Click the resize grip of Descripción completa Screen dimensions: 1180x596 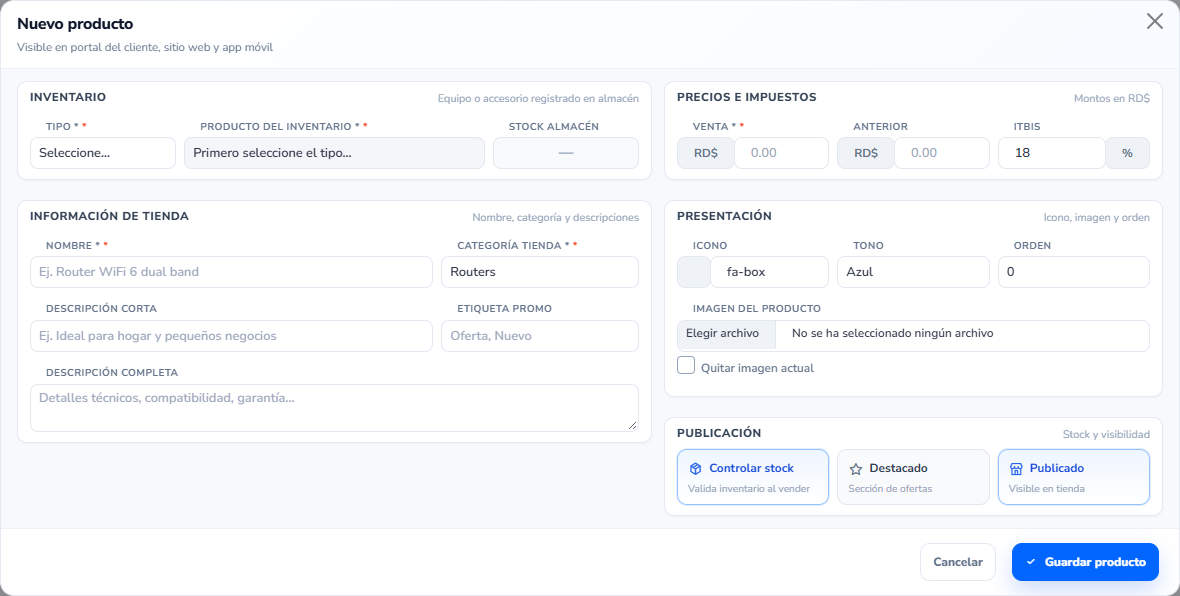point(632,425)
